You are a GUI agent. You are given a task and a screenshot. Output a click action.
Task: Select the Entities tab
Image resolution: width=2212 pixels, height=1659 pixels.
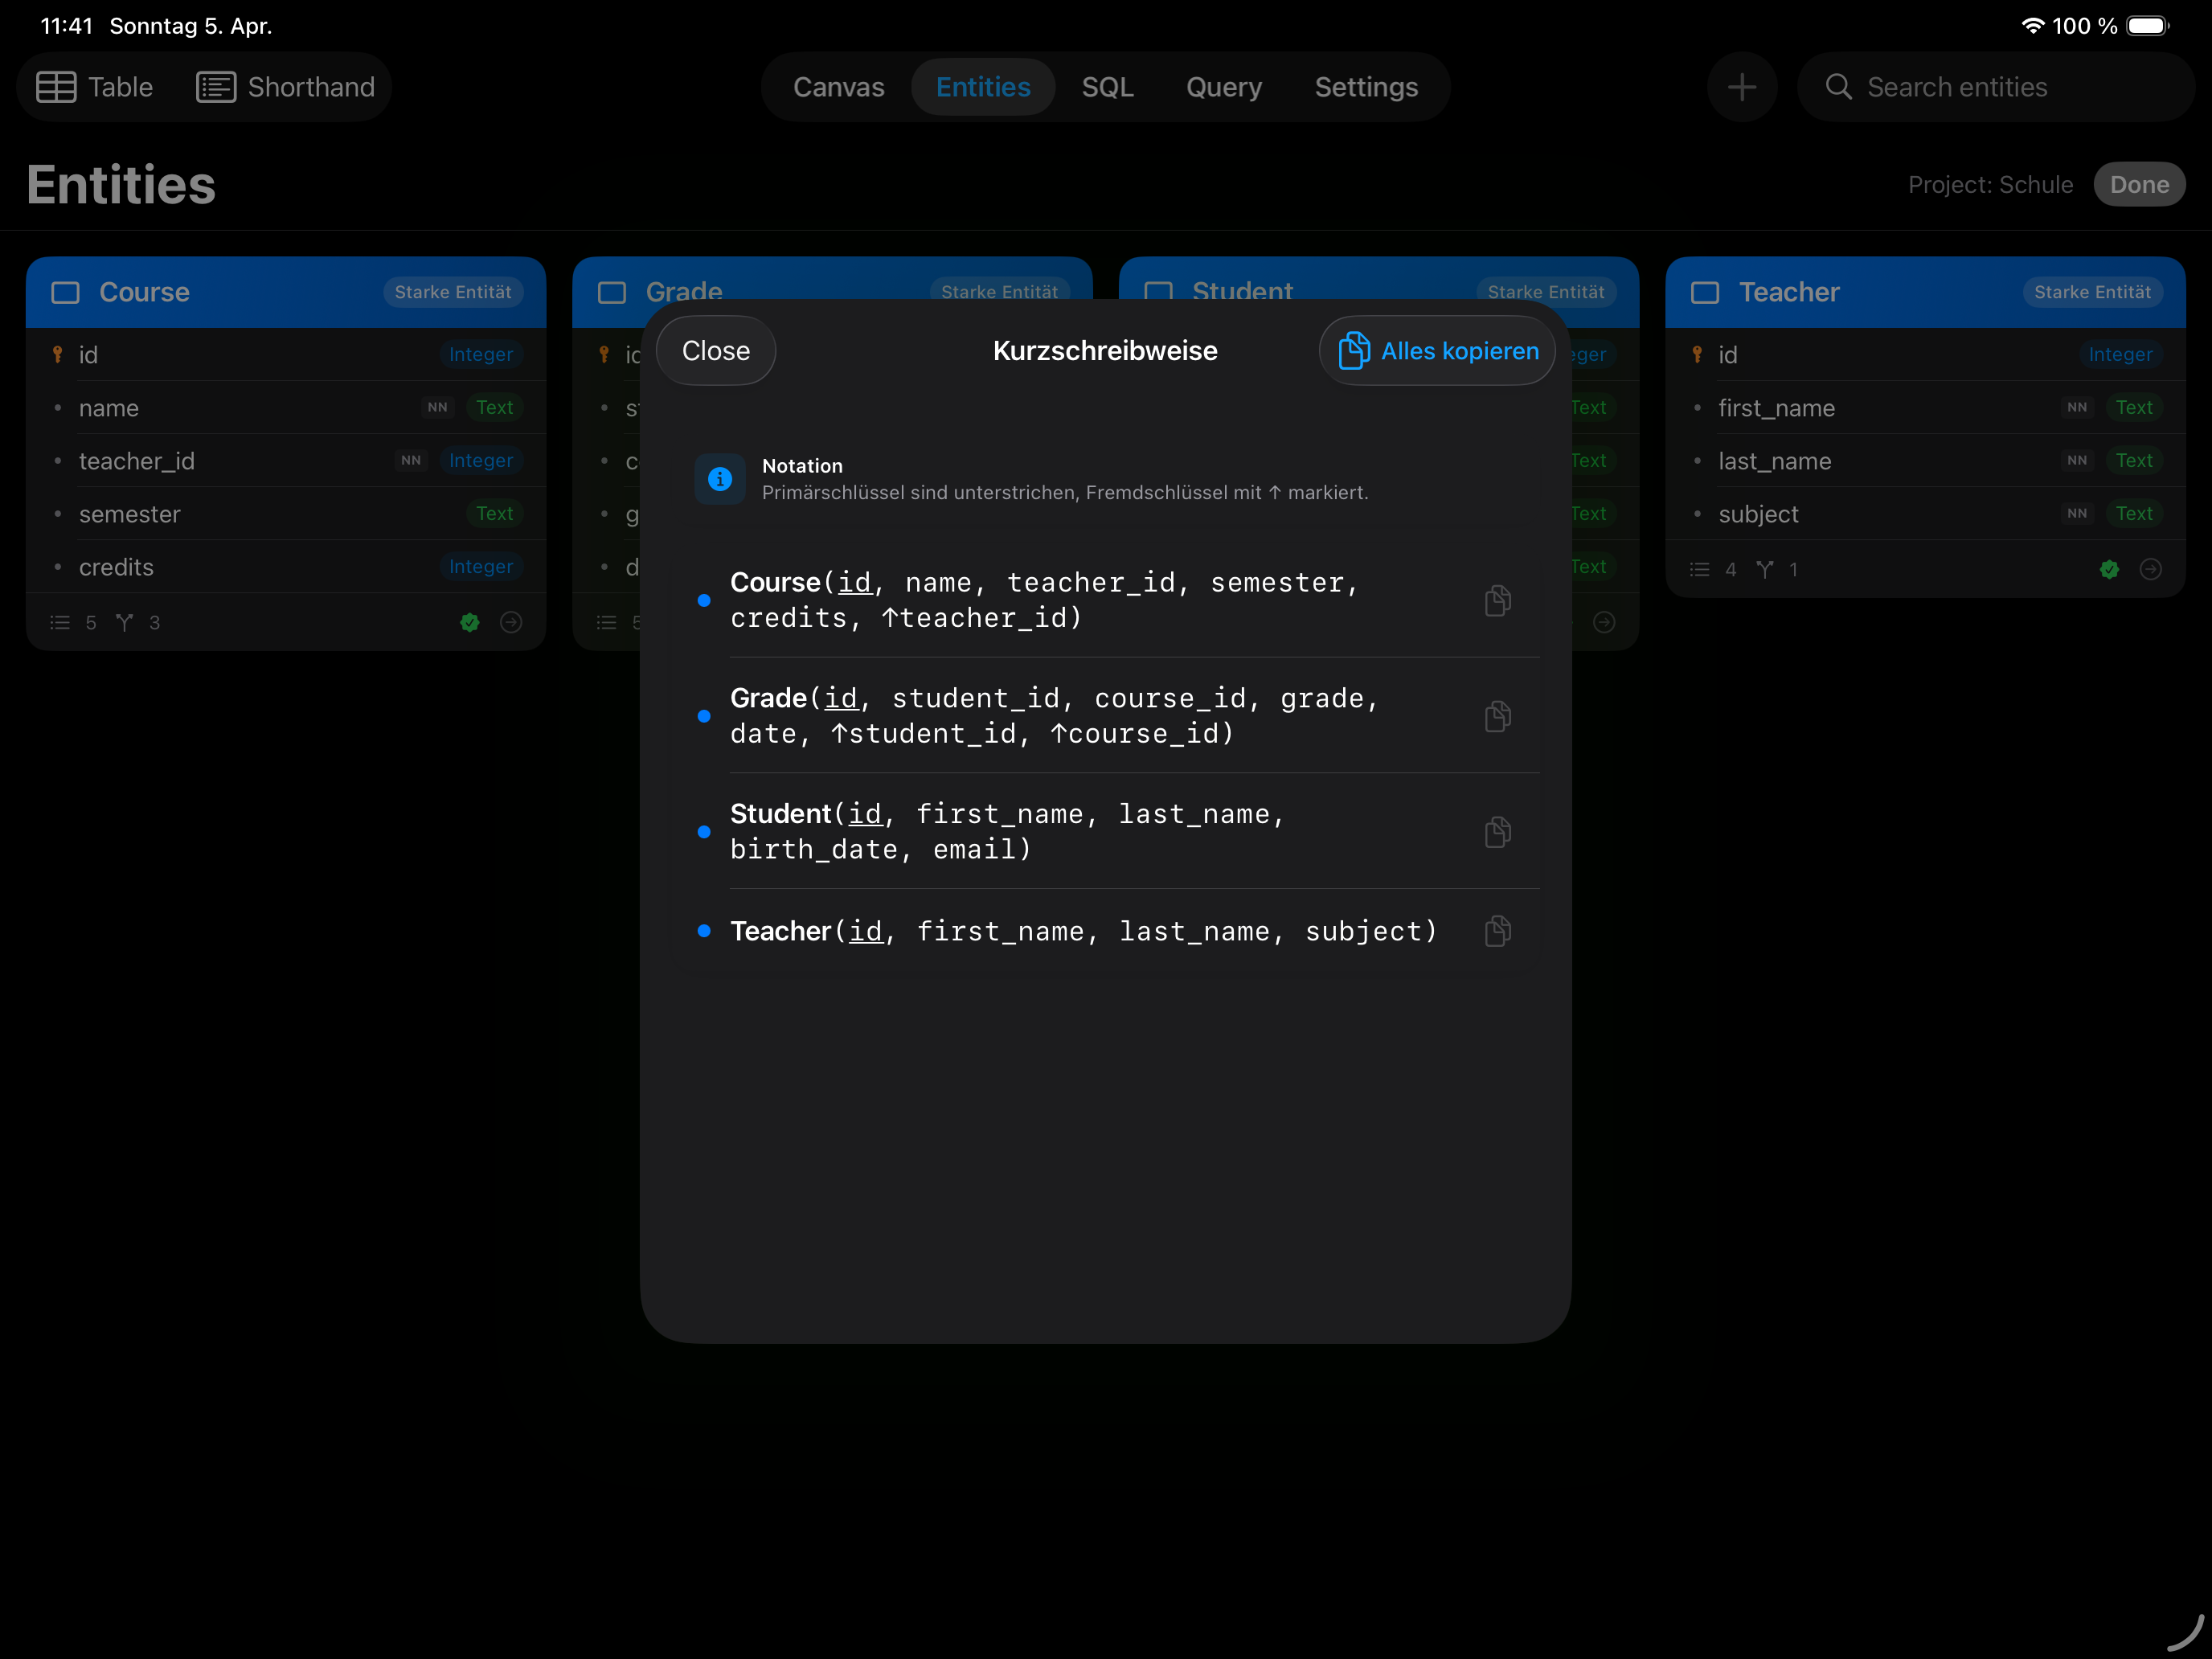coord(983,87)
